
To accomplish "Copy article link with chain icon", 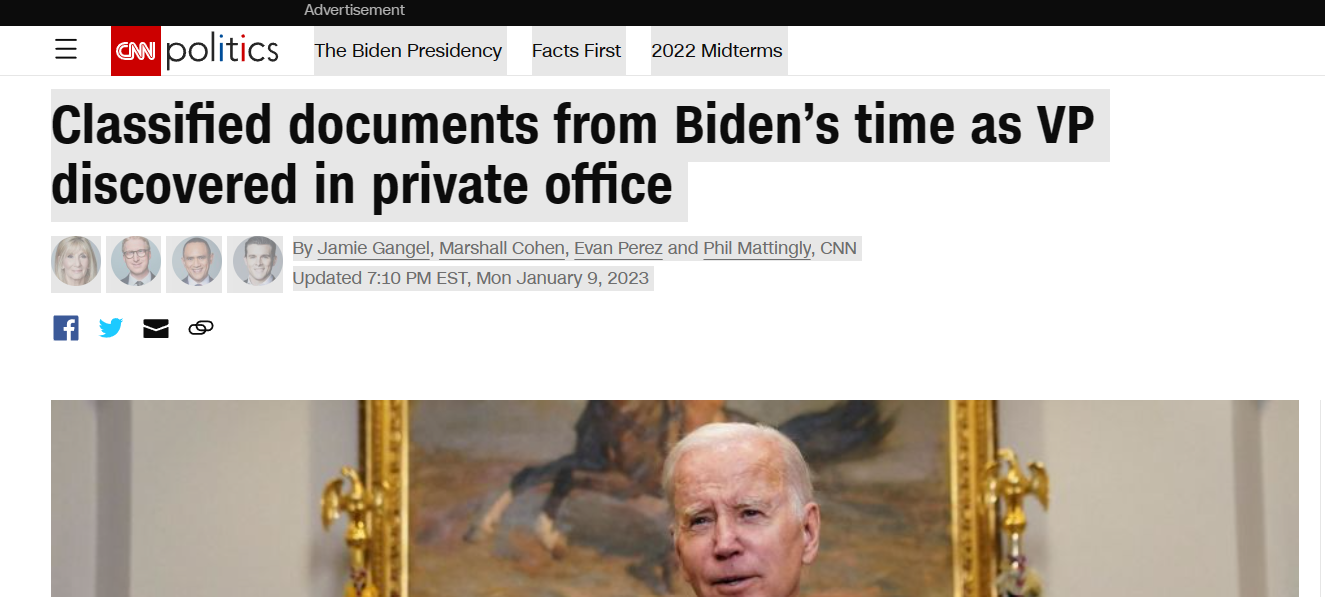I will point(201,328).
